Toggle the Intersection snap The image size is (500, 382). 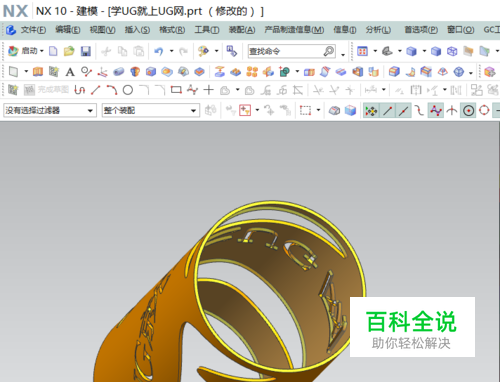[452, 110]
